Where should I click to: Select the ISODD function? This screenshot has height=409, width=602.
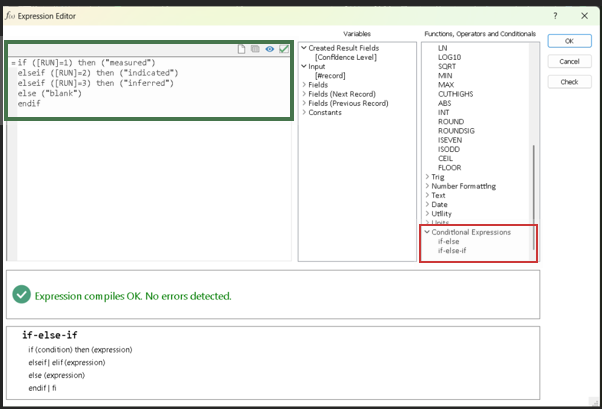click(449, 149)
